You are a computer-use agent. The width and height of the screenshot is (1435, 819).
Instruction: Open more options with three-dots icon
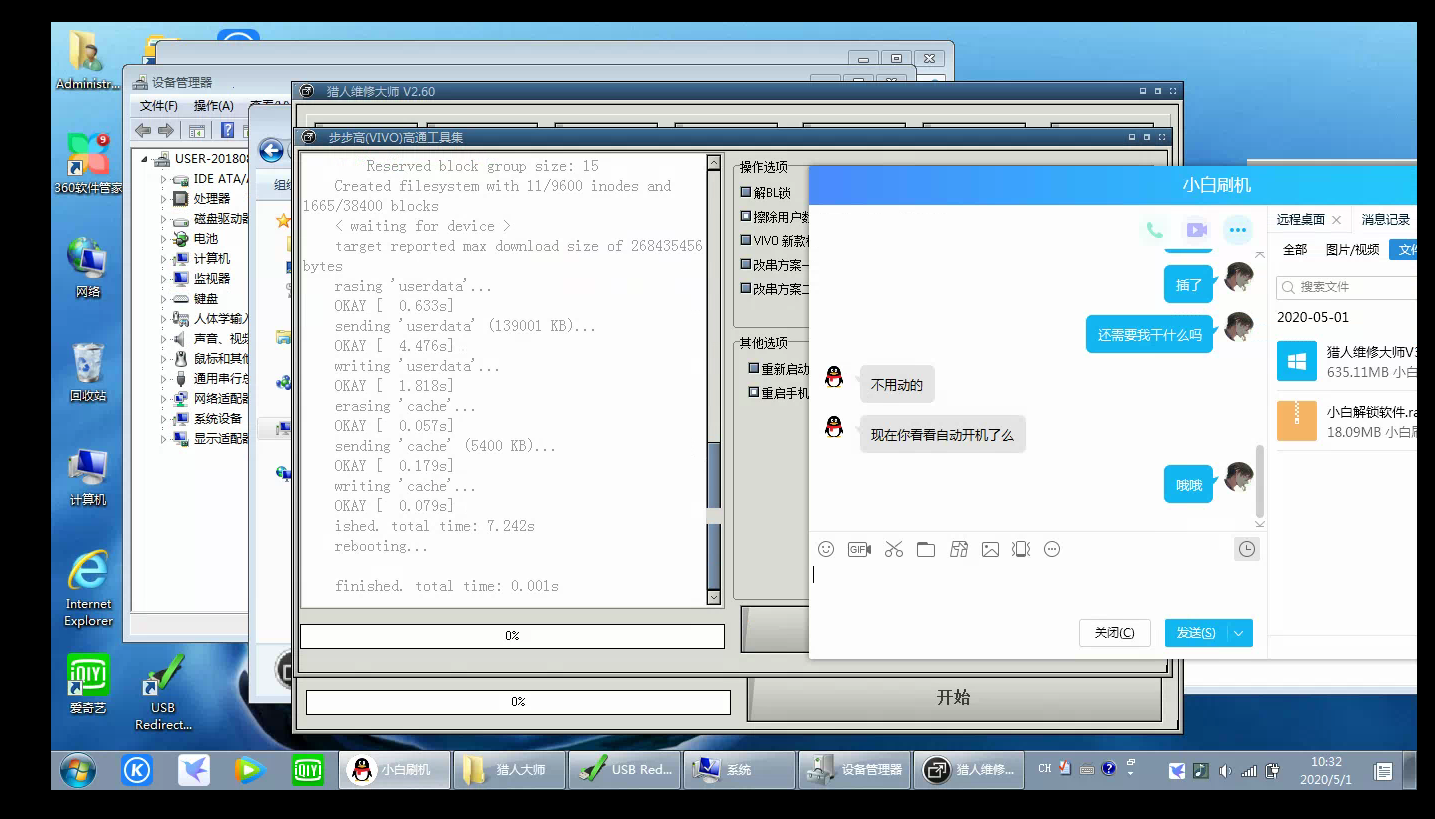pos(1238,230)
